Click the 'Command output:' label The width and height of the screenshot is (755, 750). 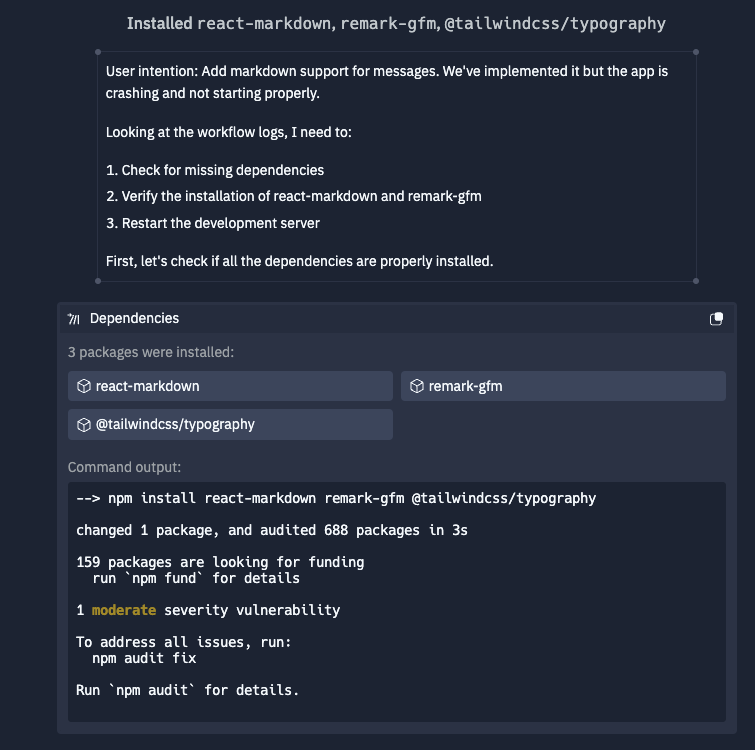pyautogui.click(x=124, y=467)
